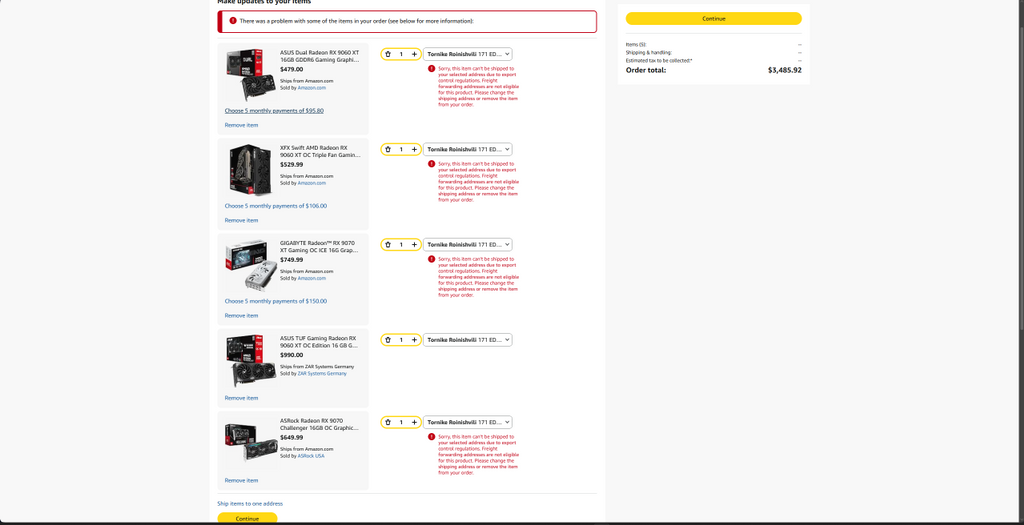Click shipping error icon under ASUS Dual Radeon
The image size is (1024, 525).
pos(432,69)
